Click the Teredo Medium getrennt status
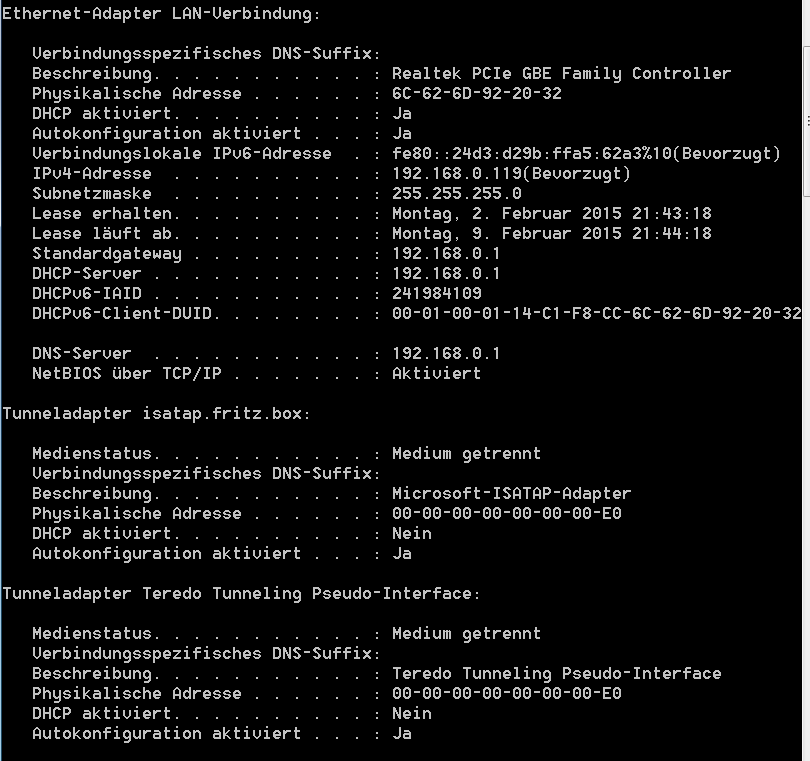The height and width of the screenshot is (761, 810). coord(466,634)
